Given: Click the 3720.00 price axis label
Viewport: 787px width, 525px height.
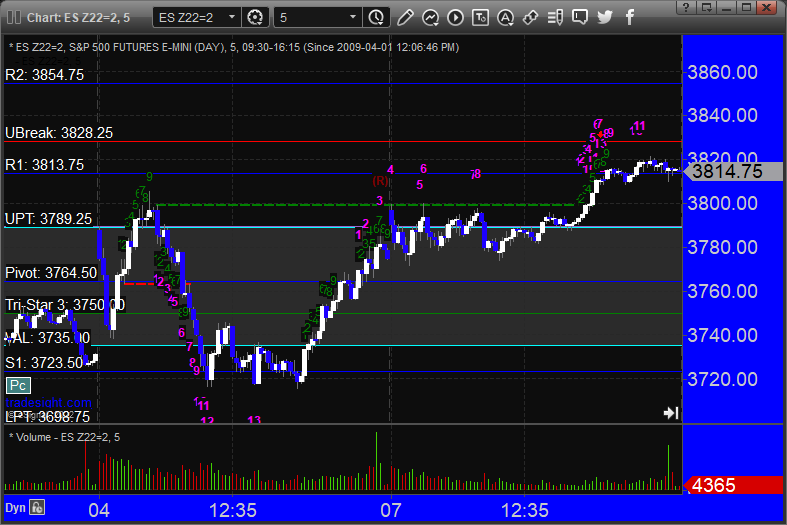Looking at the screenshot, I should 722,379.
